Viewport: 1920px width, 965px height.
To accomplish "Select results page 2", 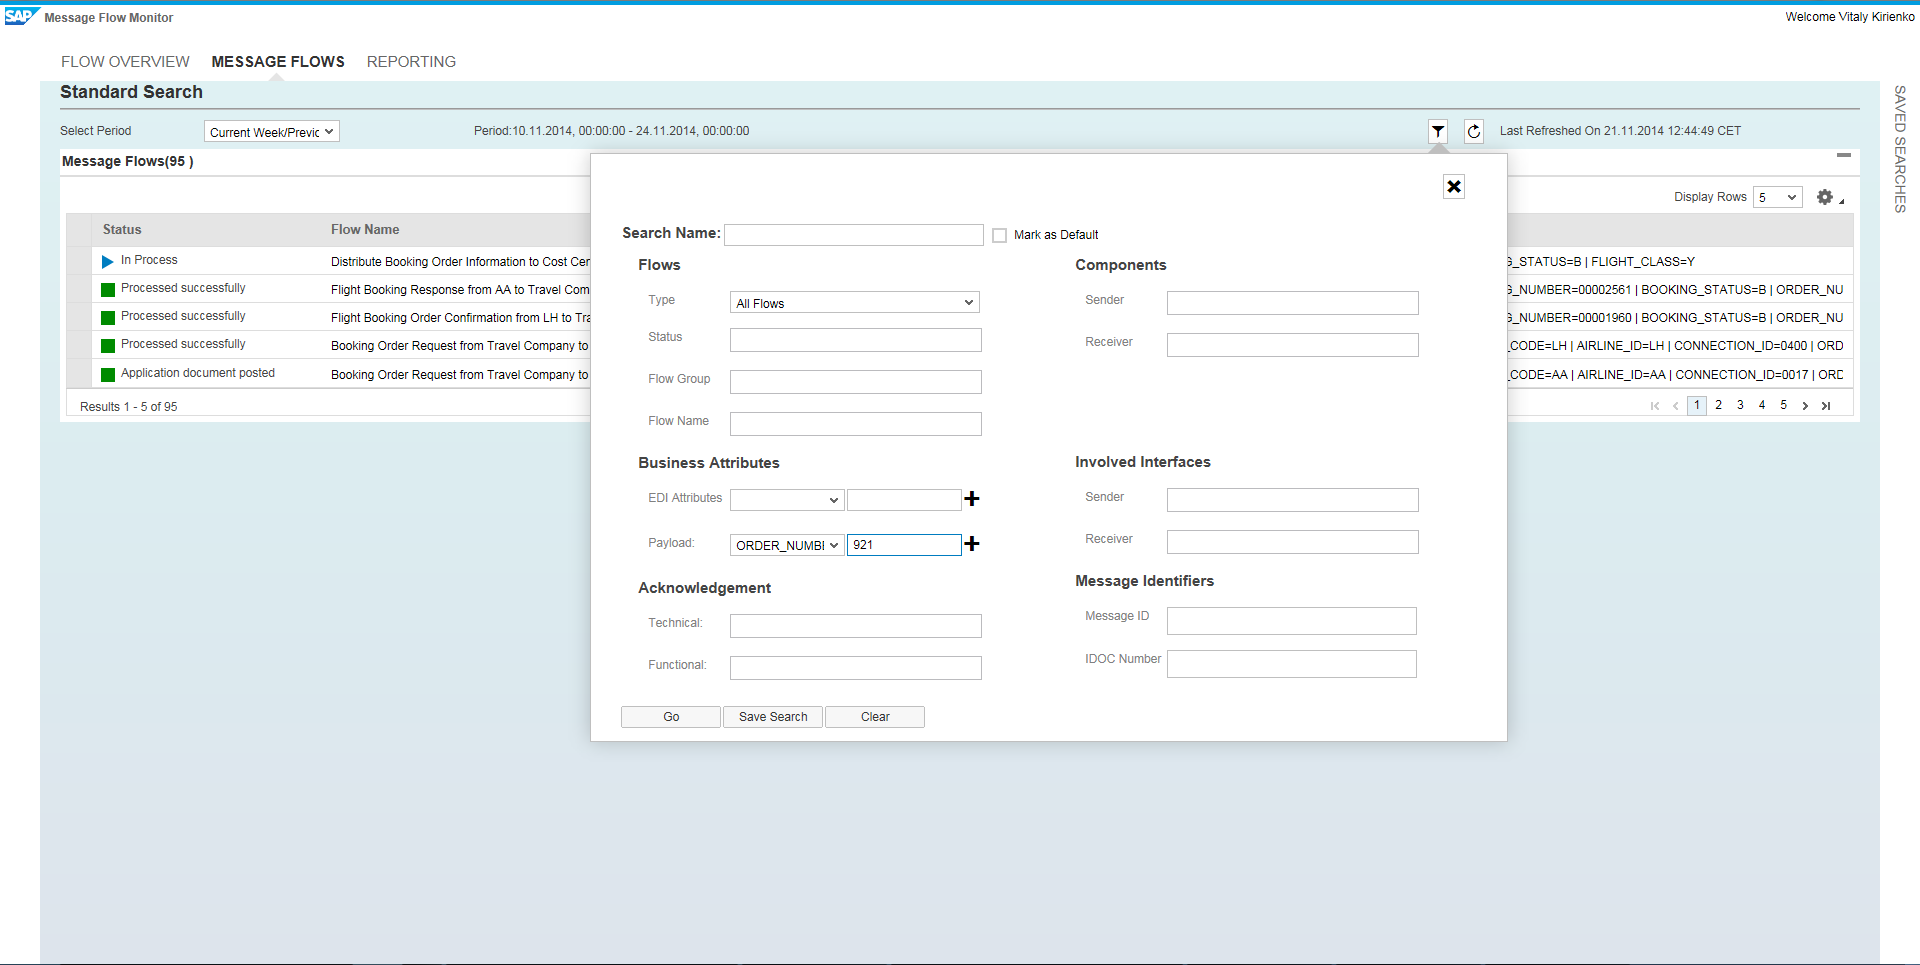I will click(1719, 406).
